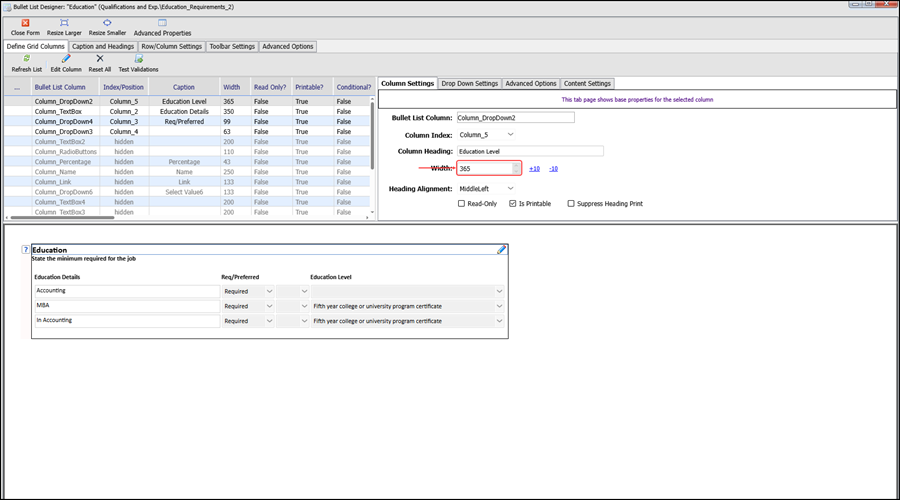Select the Column_RadioButtons row
900x500 pixels.
pyautogui.click(x=187, y=152)
